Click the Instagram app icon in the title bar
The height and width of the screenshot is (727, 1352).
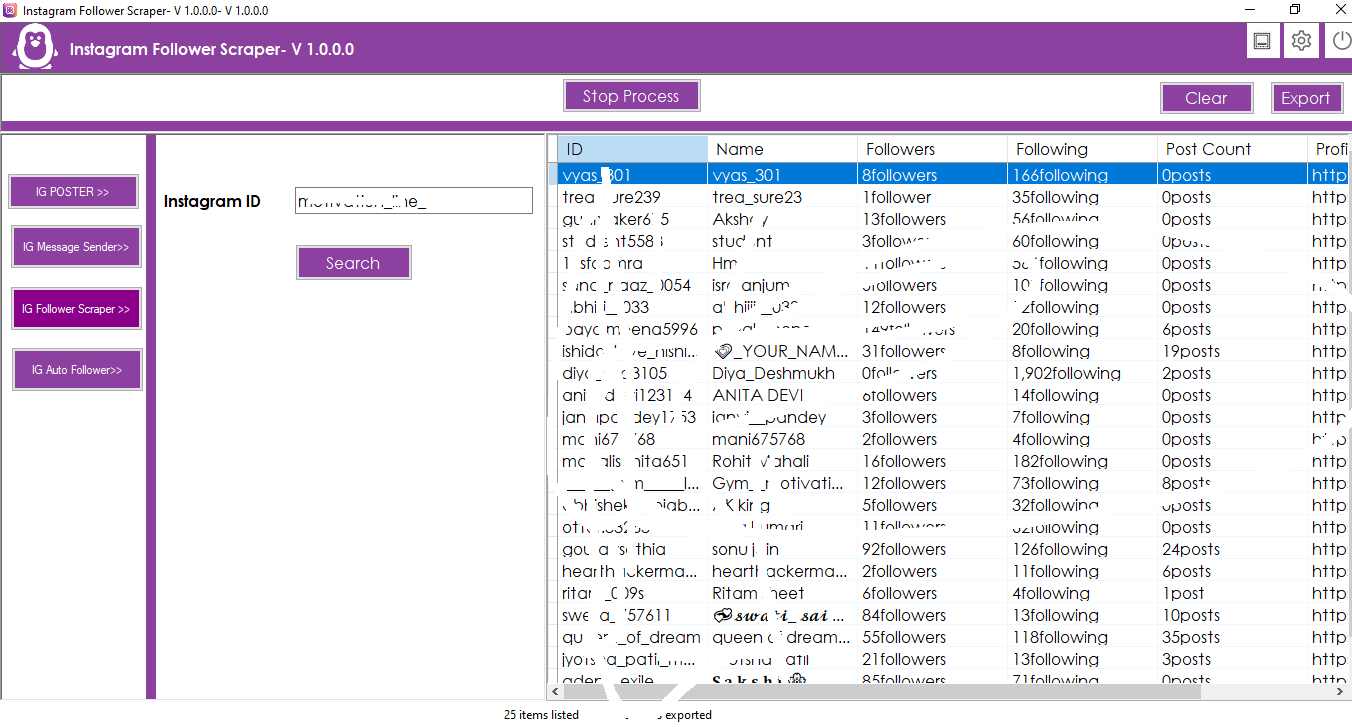[x=10, y=10]
